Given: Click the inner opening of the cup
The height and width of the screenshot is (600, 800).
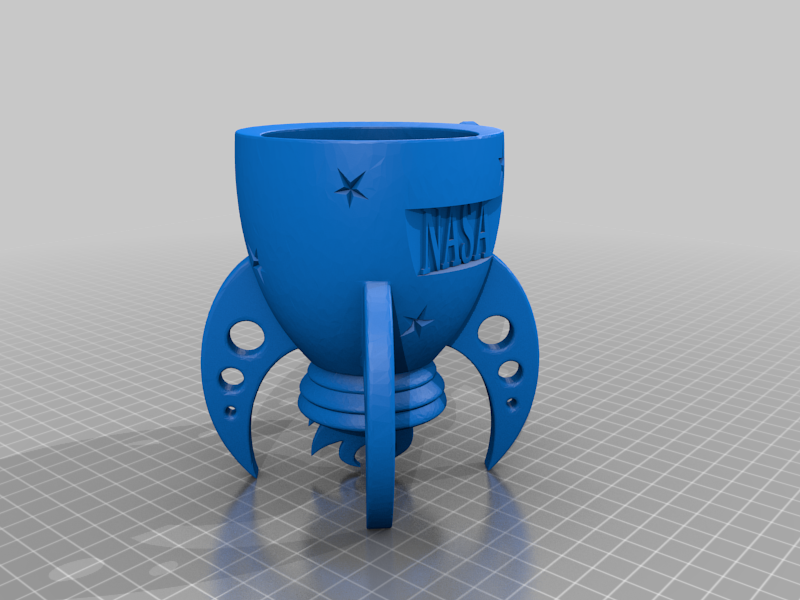Looking at the screenshot, I should pos(371,136).
